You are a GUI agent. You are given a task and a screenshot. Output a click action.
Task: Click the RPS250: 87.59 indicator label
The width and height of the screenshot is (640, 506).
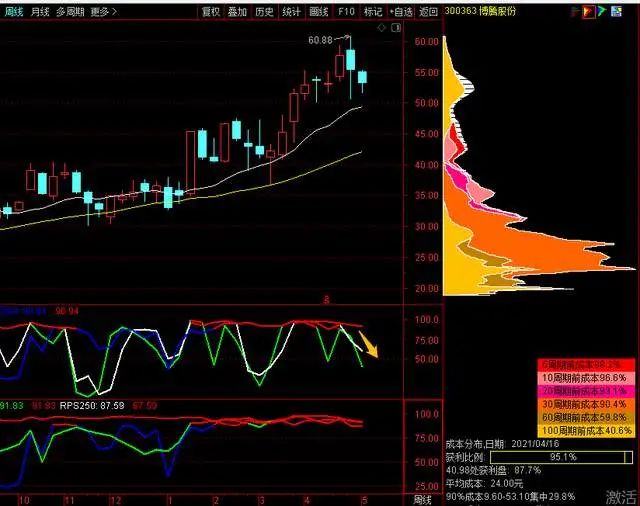click(x=92, y=406)
